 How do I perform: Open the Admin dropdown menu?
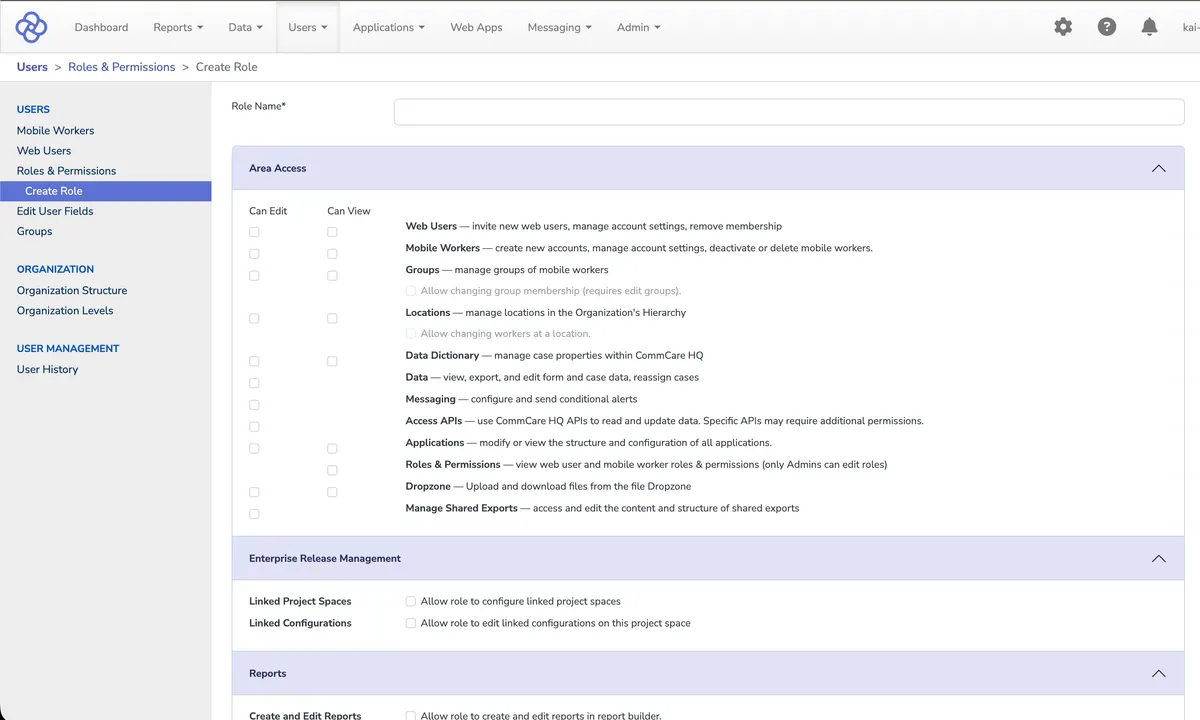[639, 27]
